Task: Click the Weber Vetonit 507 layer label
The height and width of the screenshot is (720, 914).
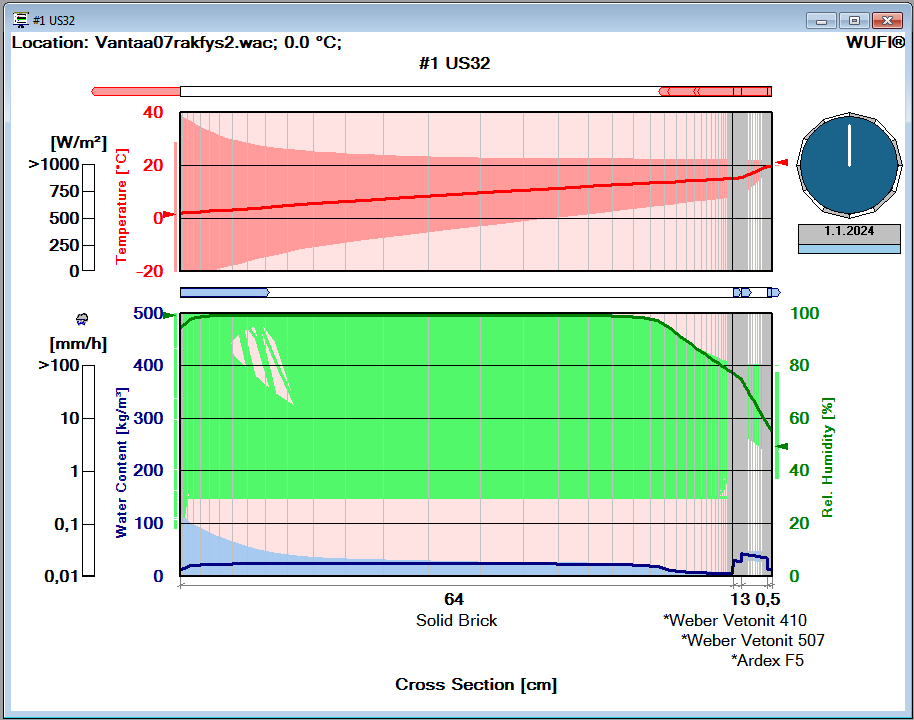Action: tap(752, 640)
